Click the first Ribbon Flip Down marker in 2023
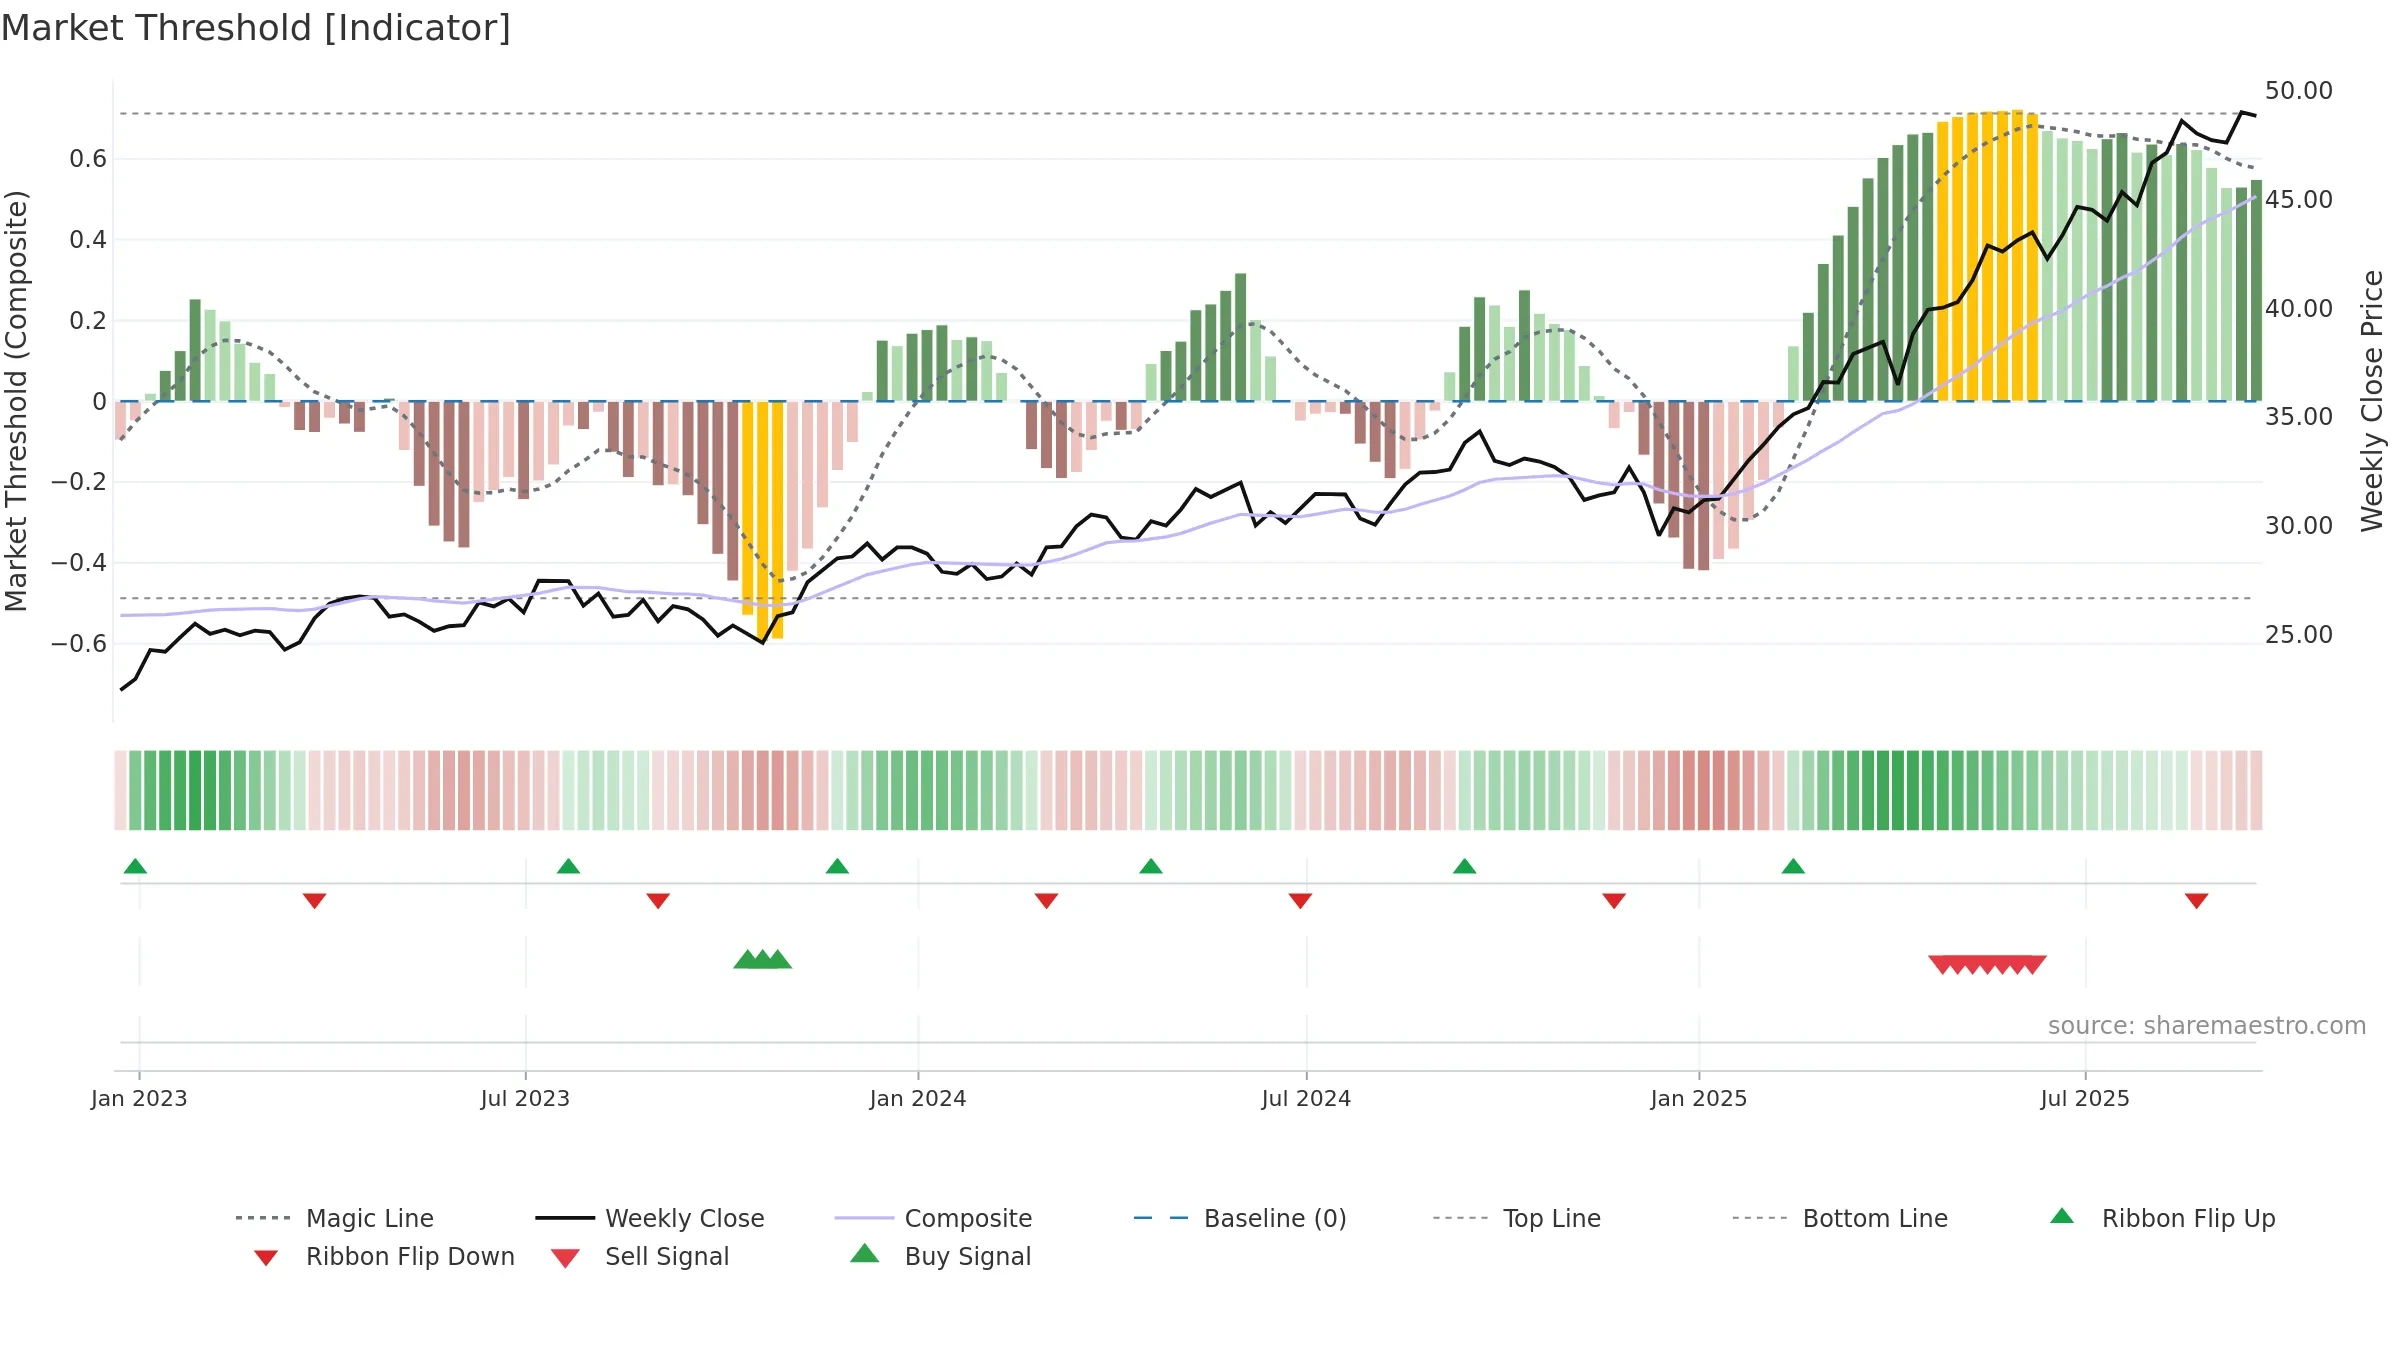Screen dimensions: 2400x1350 314,901
